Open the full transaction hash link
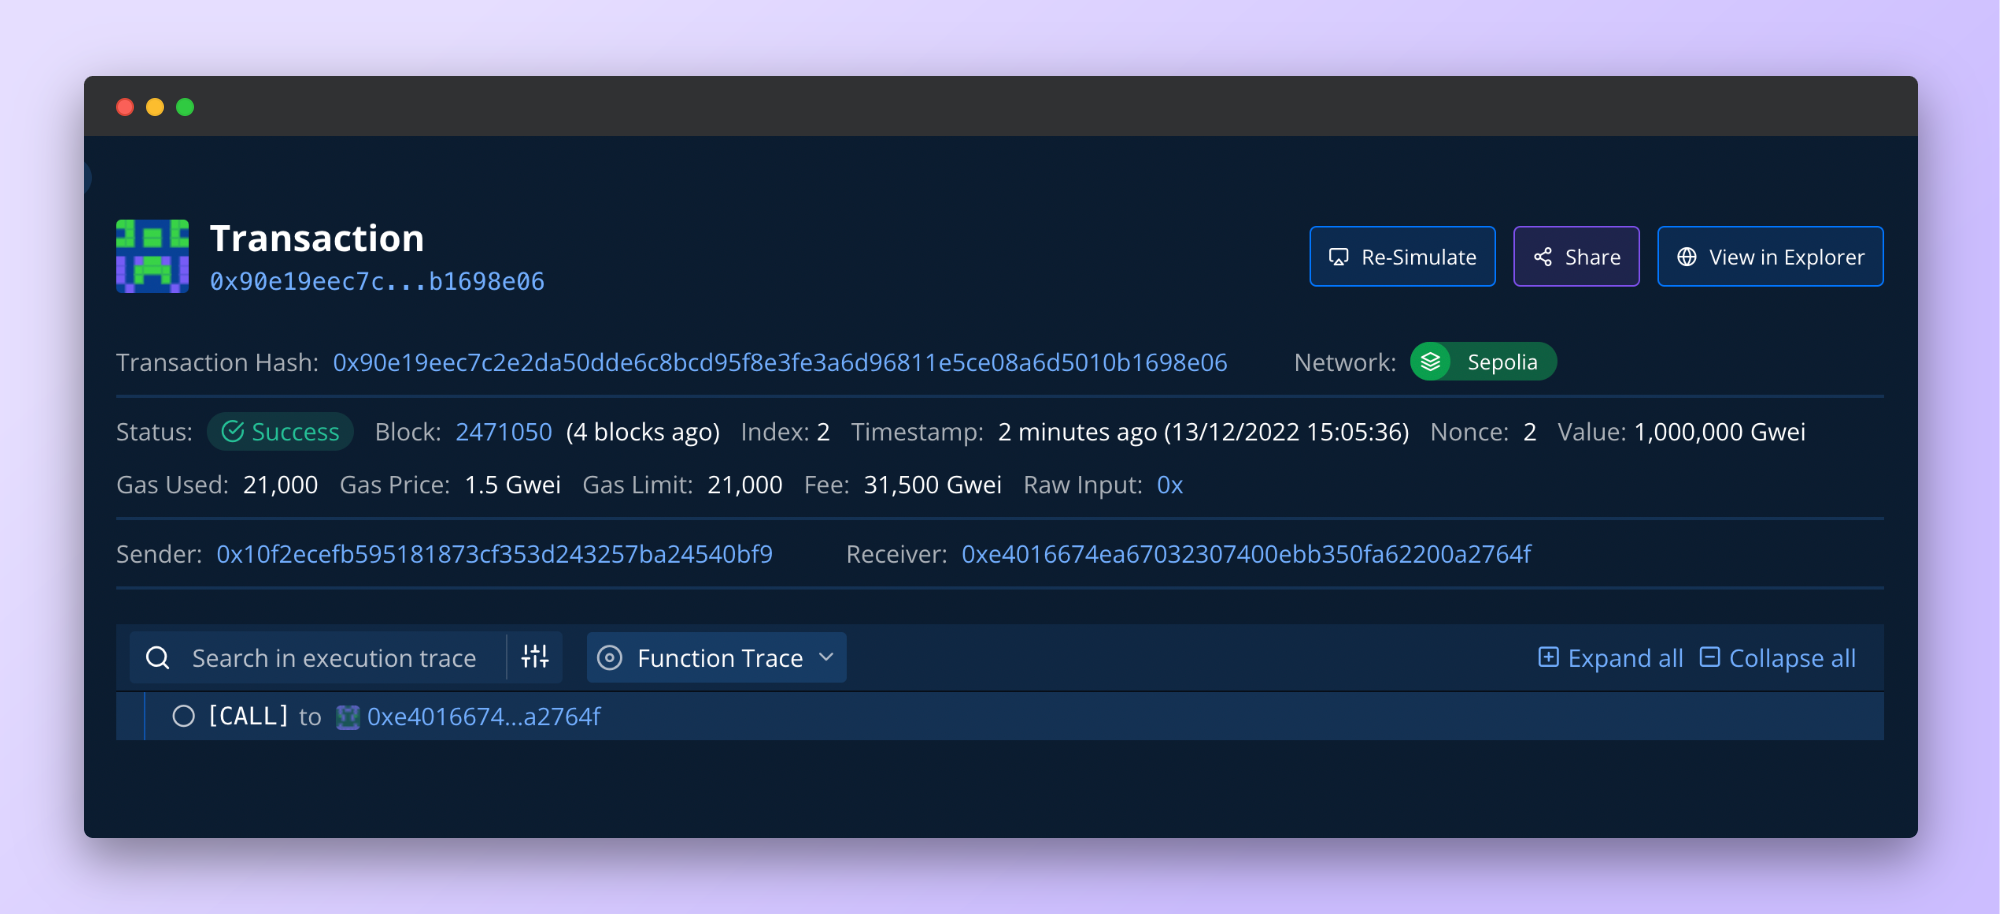This screenshot has width=2000, height=914. pyautogui.click(x=780, y=362)
